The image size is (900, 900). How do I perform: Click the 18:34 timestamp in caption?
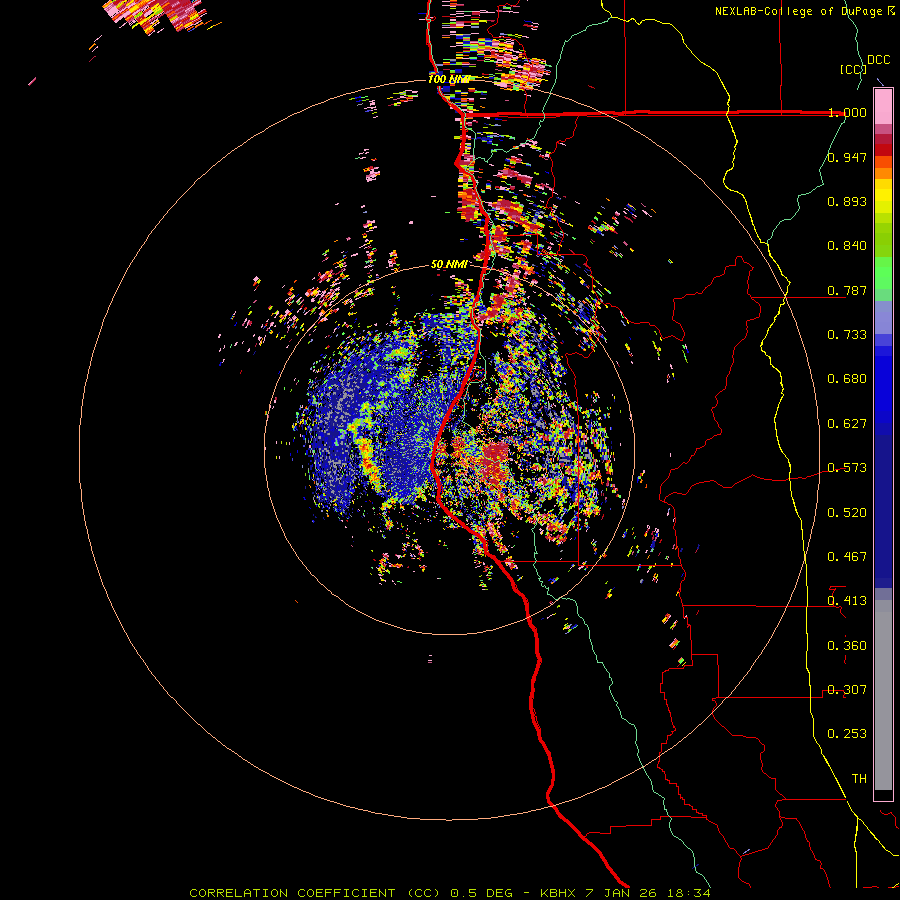pos(689,893)
